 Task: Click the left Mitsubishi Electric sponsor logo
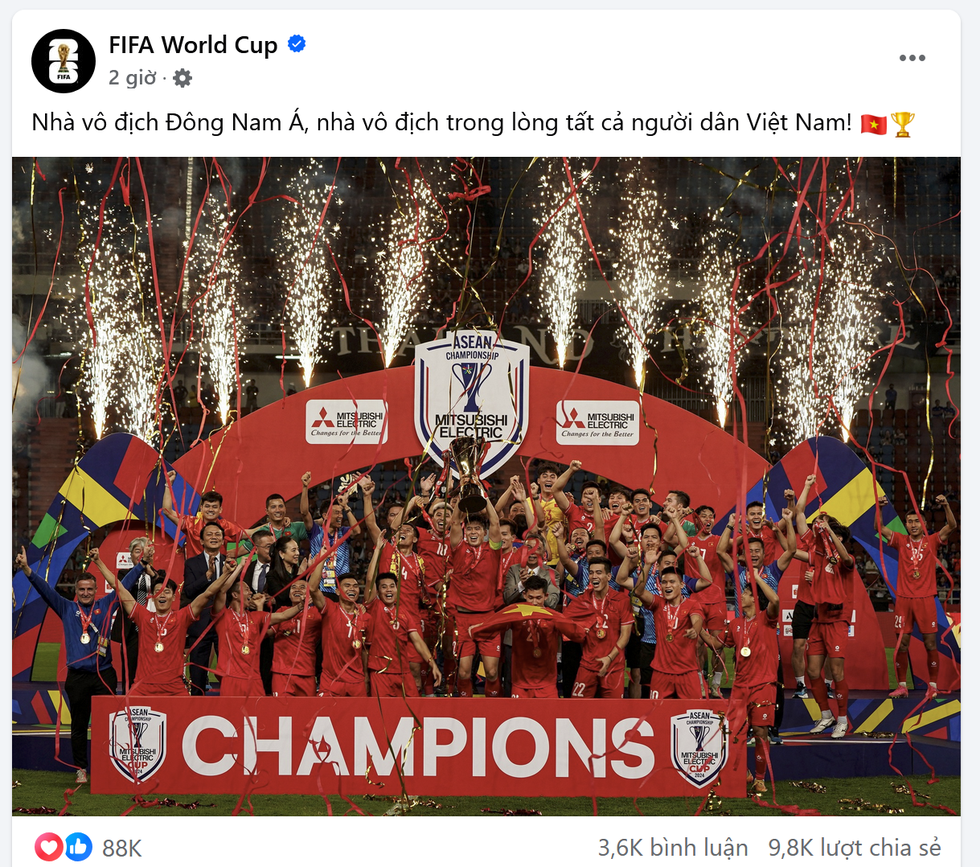(347, 423)
